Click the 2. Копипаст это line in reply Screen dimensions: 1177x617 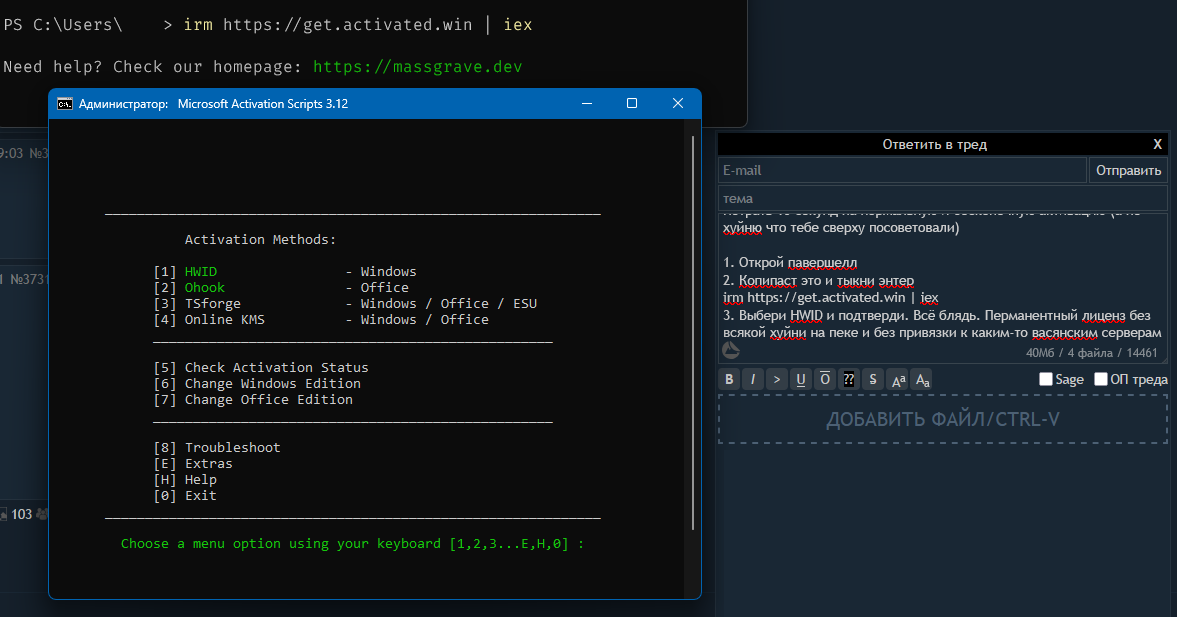(818, 281)
